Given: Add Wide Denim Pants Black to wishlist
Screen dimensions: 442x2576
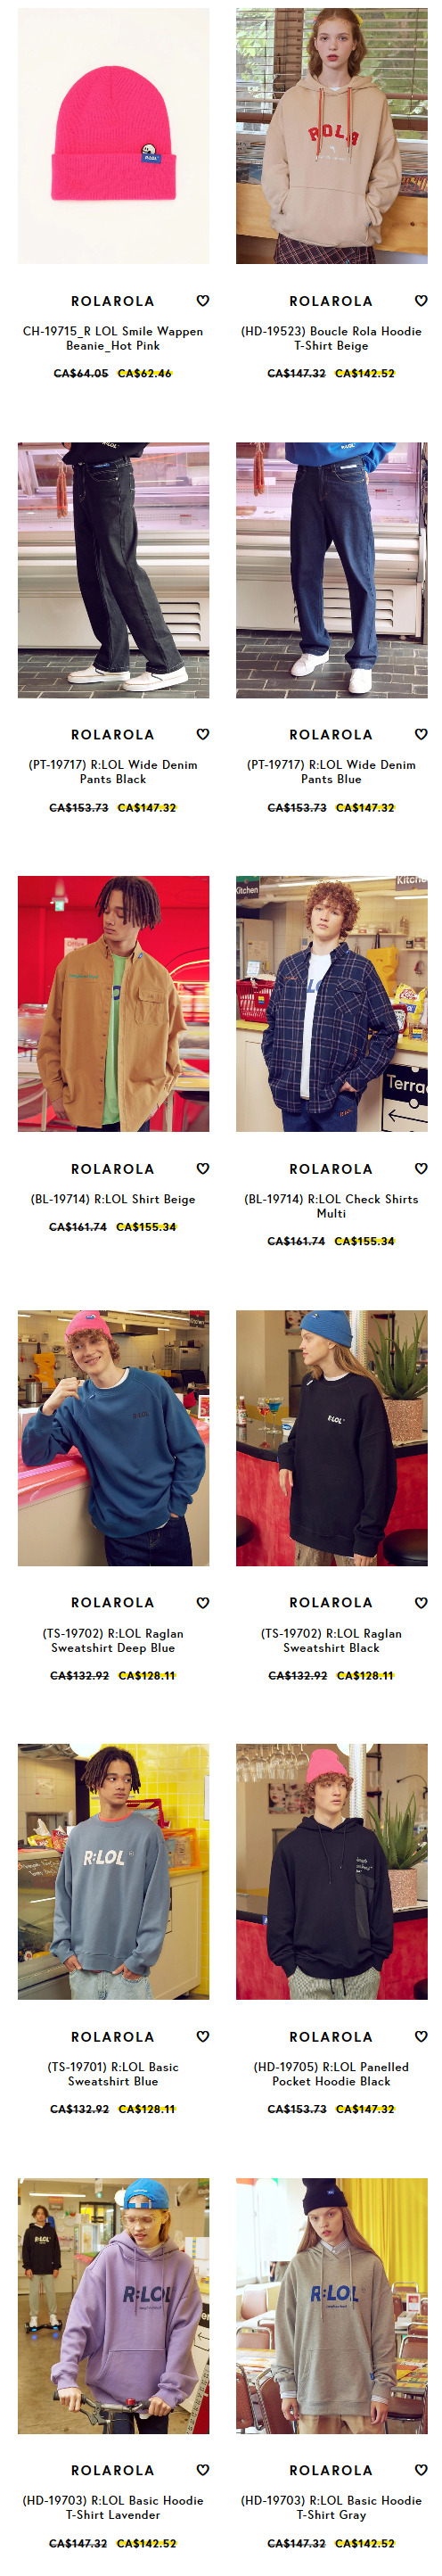Looking at the screenshot, I should 203,734.
